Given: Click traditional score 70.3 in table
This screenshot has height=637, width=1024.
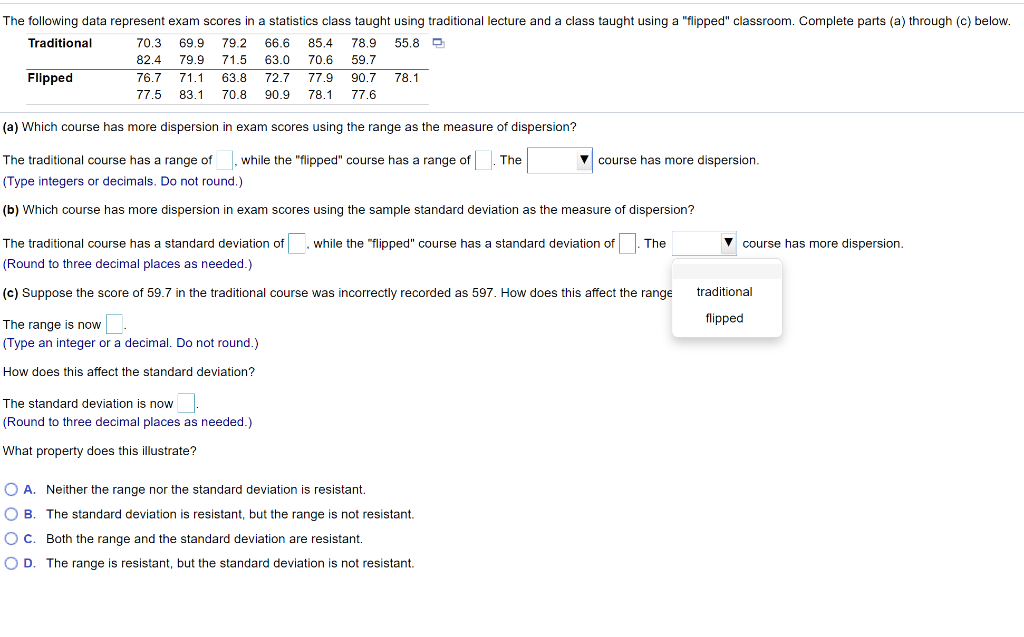Looking at the screenshot, I should point(149,43).
